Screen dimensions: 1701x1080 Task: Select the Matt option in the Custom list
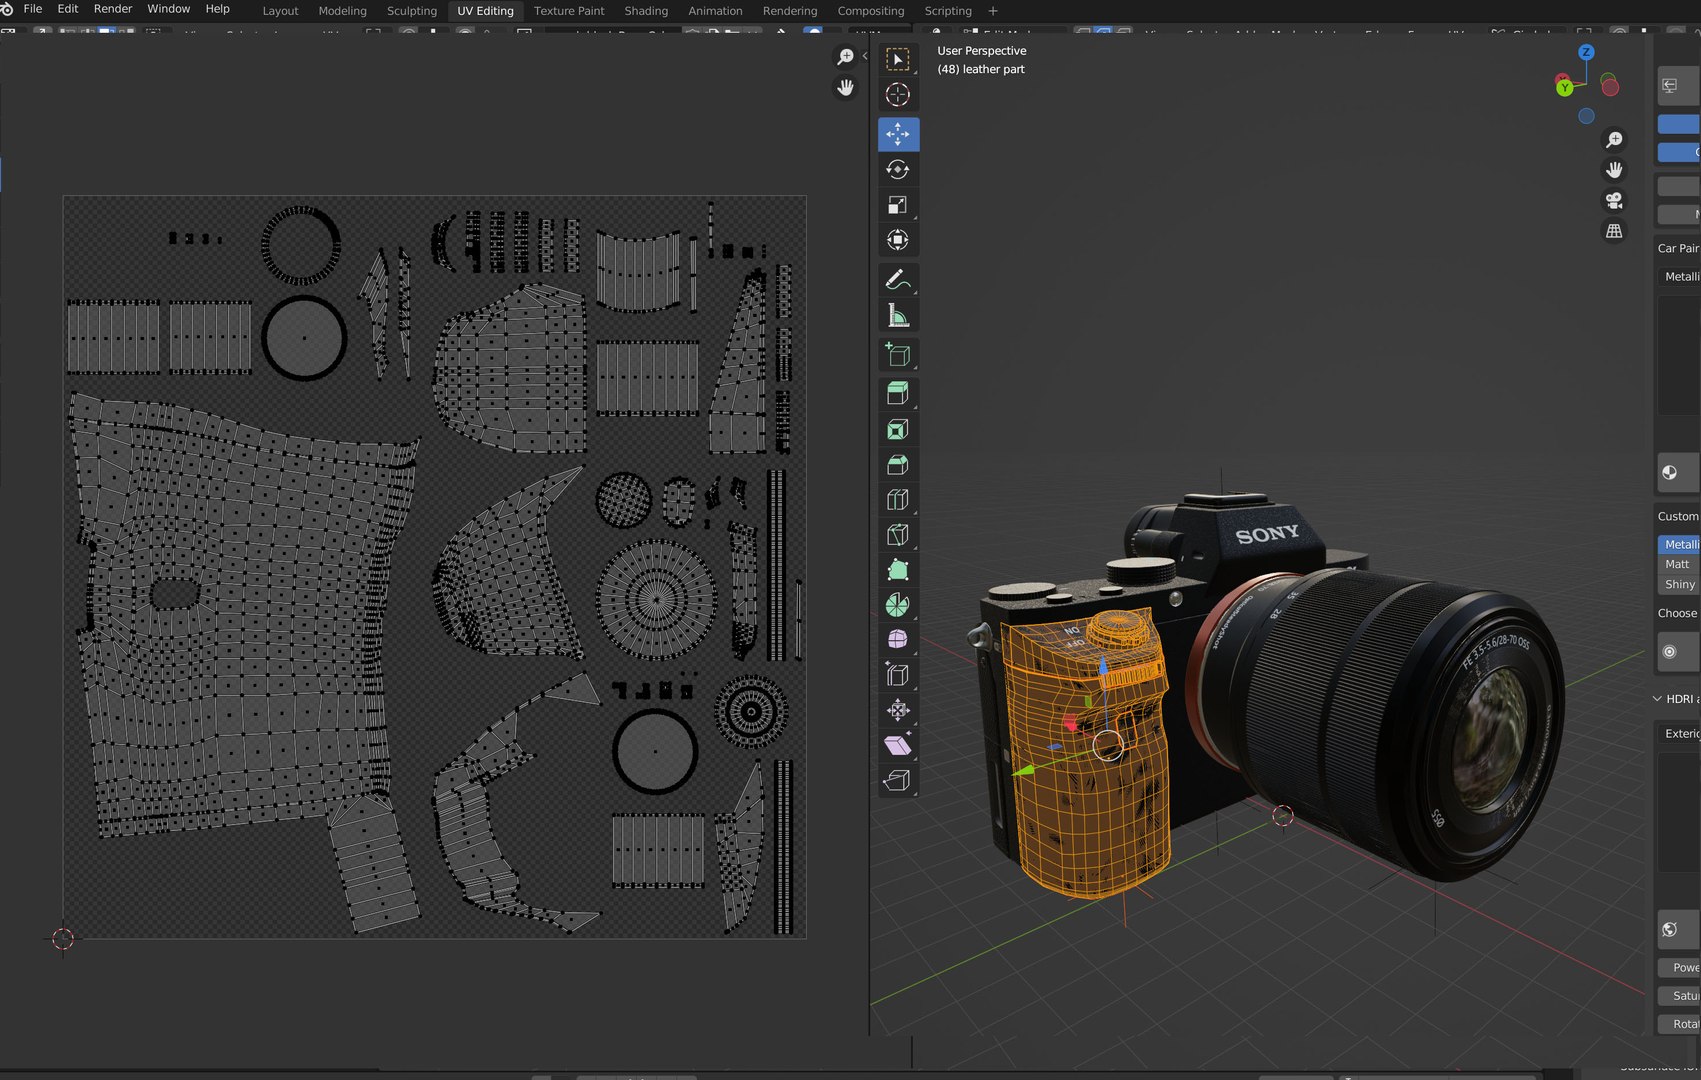1680,565
